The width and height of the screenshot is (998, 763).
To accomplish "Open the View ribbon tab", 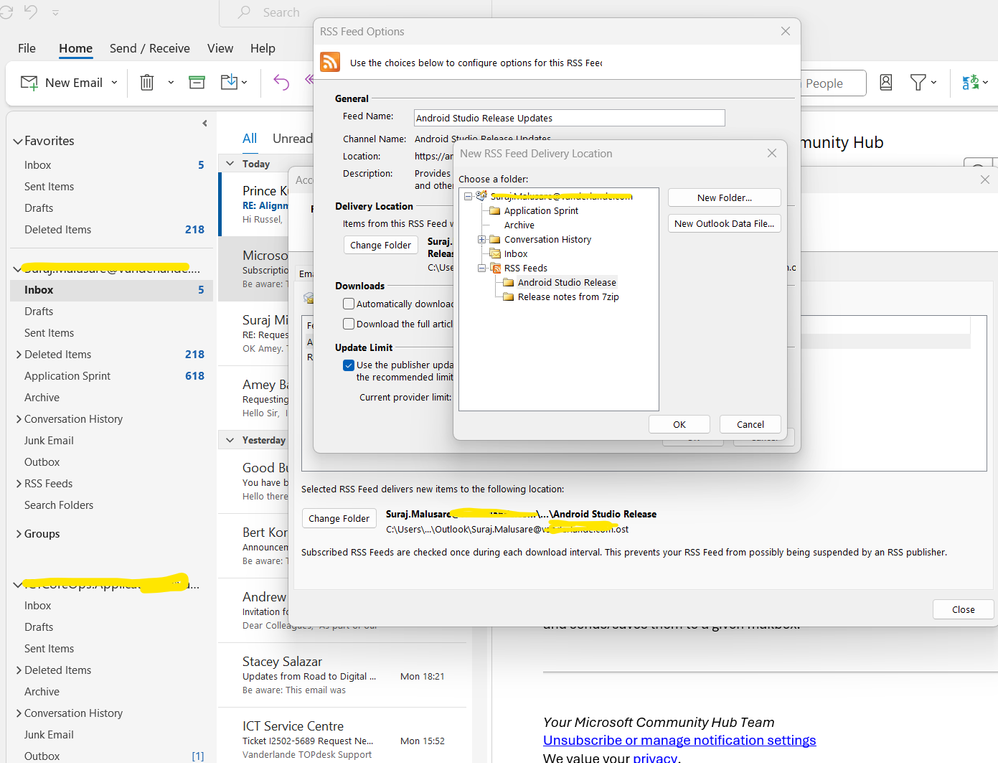I will (x=220, y=48).
